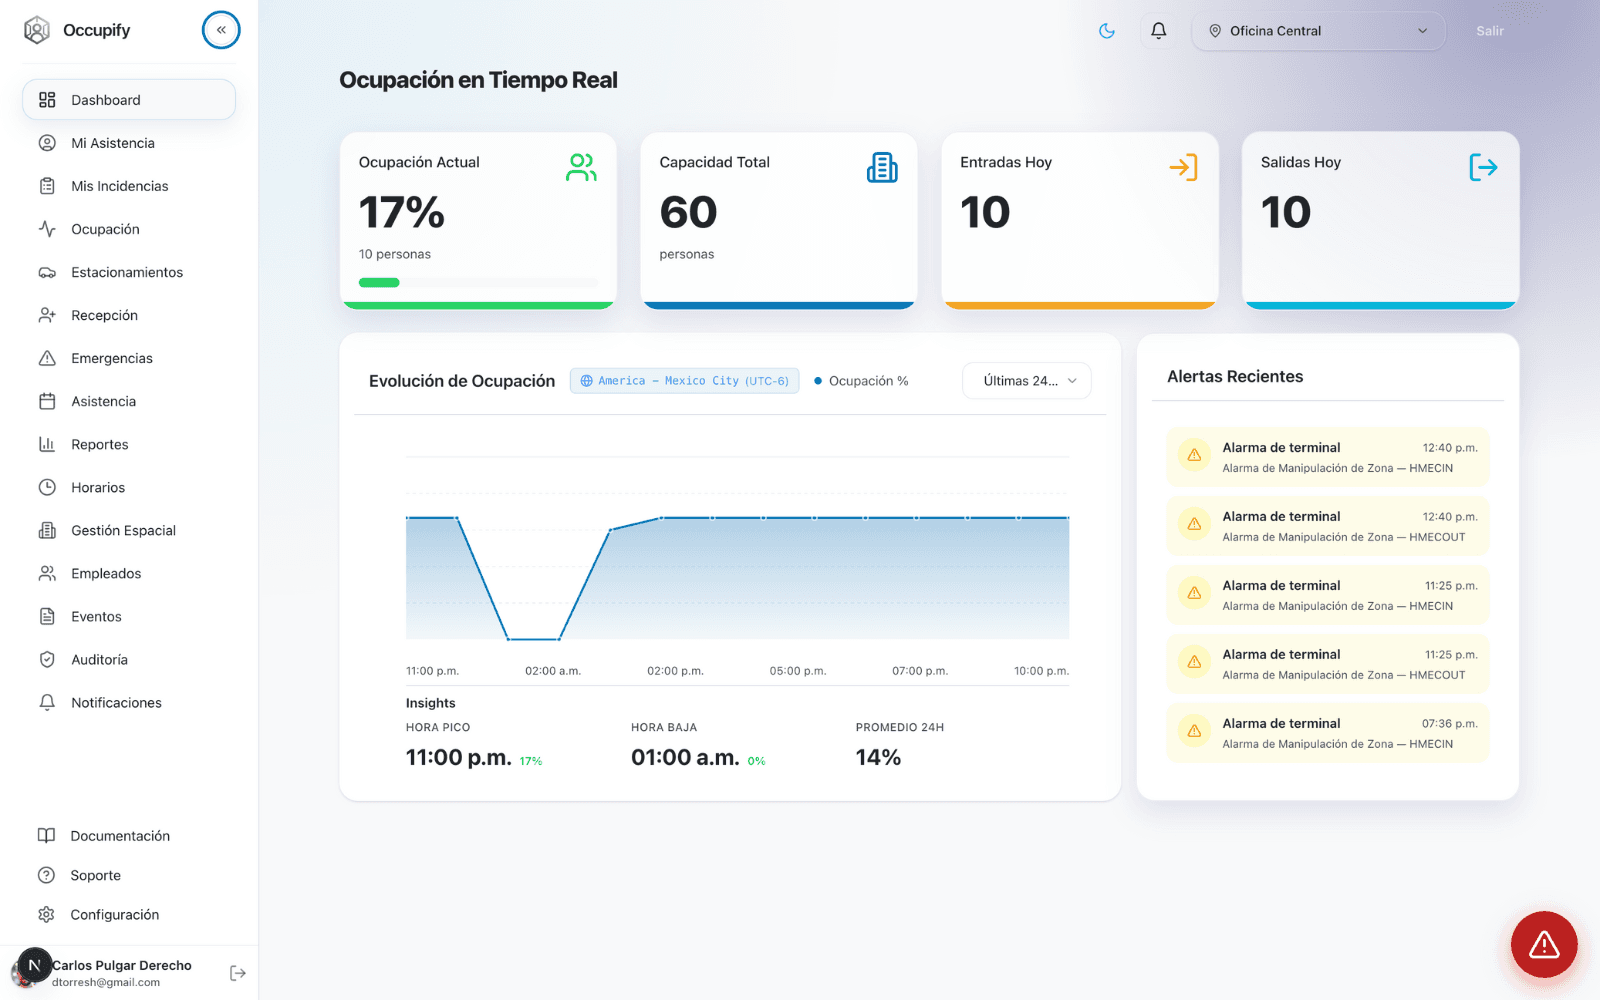Click the Salir button

point(1489,31)
